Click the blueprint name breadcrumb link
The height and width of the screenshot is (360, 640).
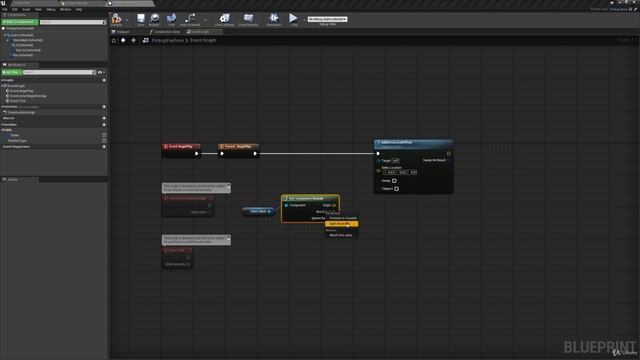point(167,40)
